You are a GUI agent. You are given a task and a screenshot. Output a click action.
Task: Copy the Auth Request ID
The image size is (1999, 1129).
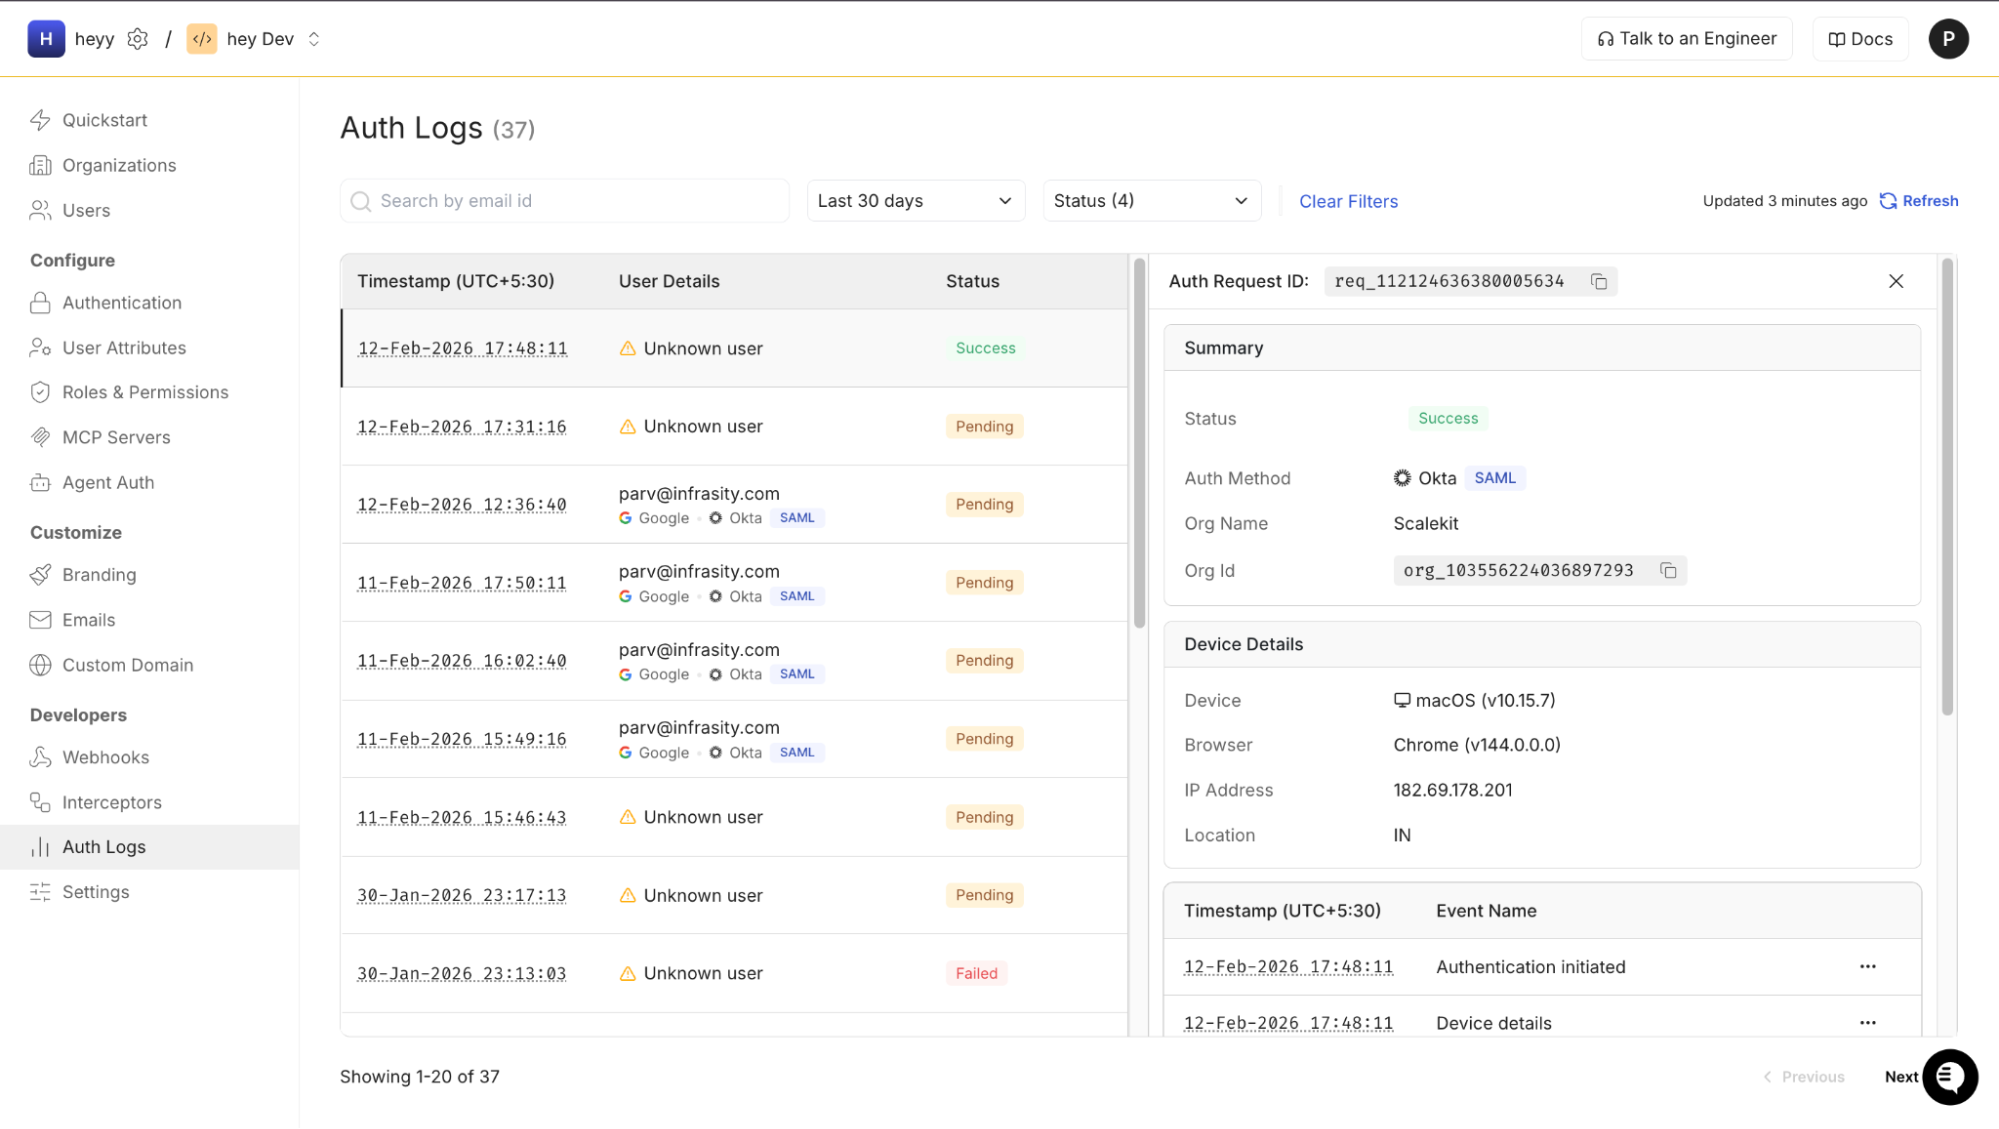click(x=1598, y=282)
